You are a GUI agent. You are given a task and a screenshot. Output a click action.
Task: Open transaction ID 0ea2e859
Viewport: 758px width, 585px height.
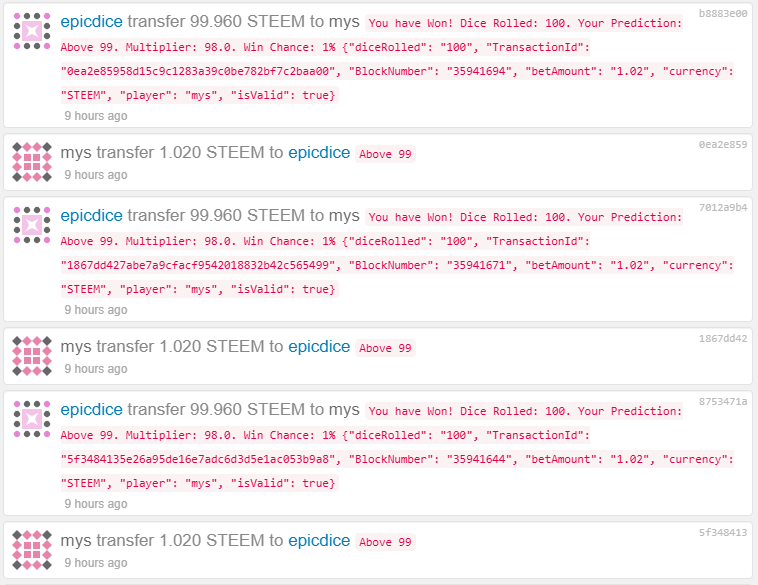(x=723, y=144)
